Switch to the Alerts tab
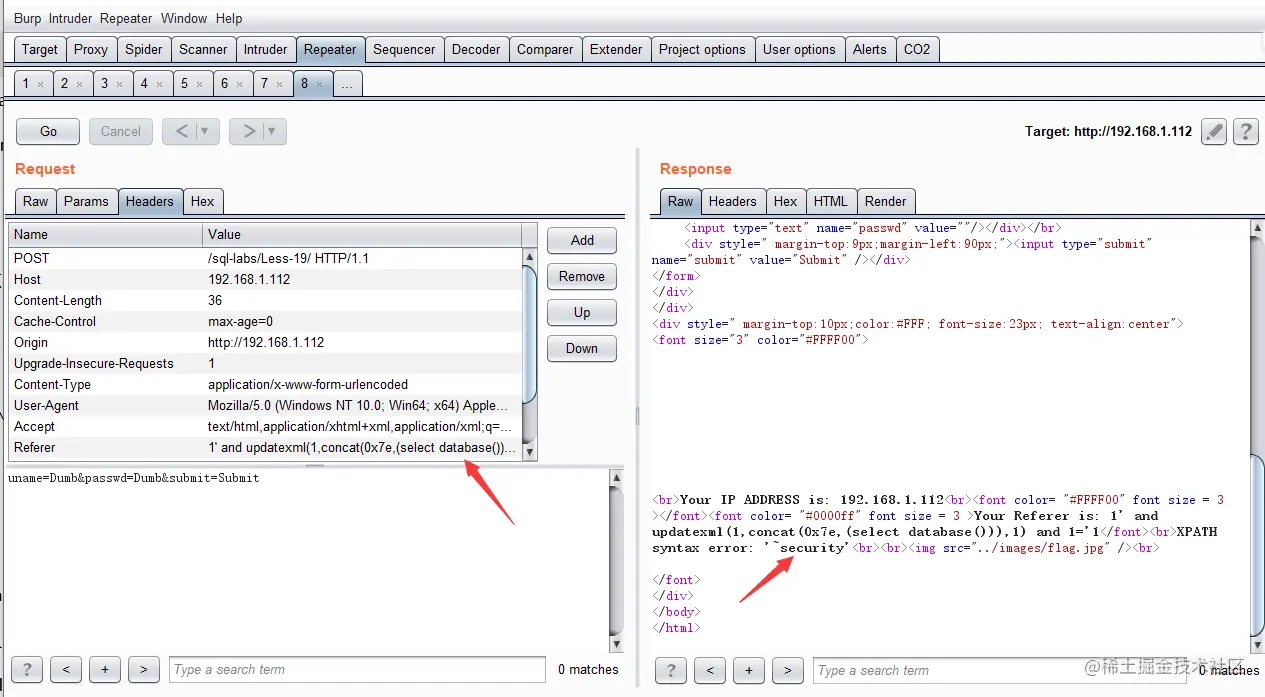The width and height of the screenshot is (1265, 697). (x=869, y=49)
